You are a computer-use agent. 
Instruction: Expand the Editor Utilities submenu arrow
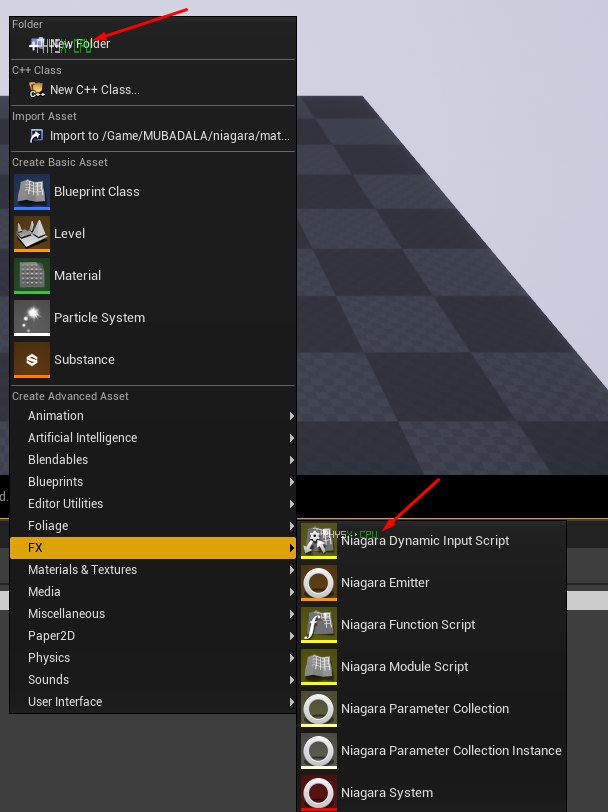(x=292, y=504)
